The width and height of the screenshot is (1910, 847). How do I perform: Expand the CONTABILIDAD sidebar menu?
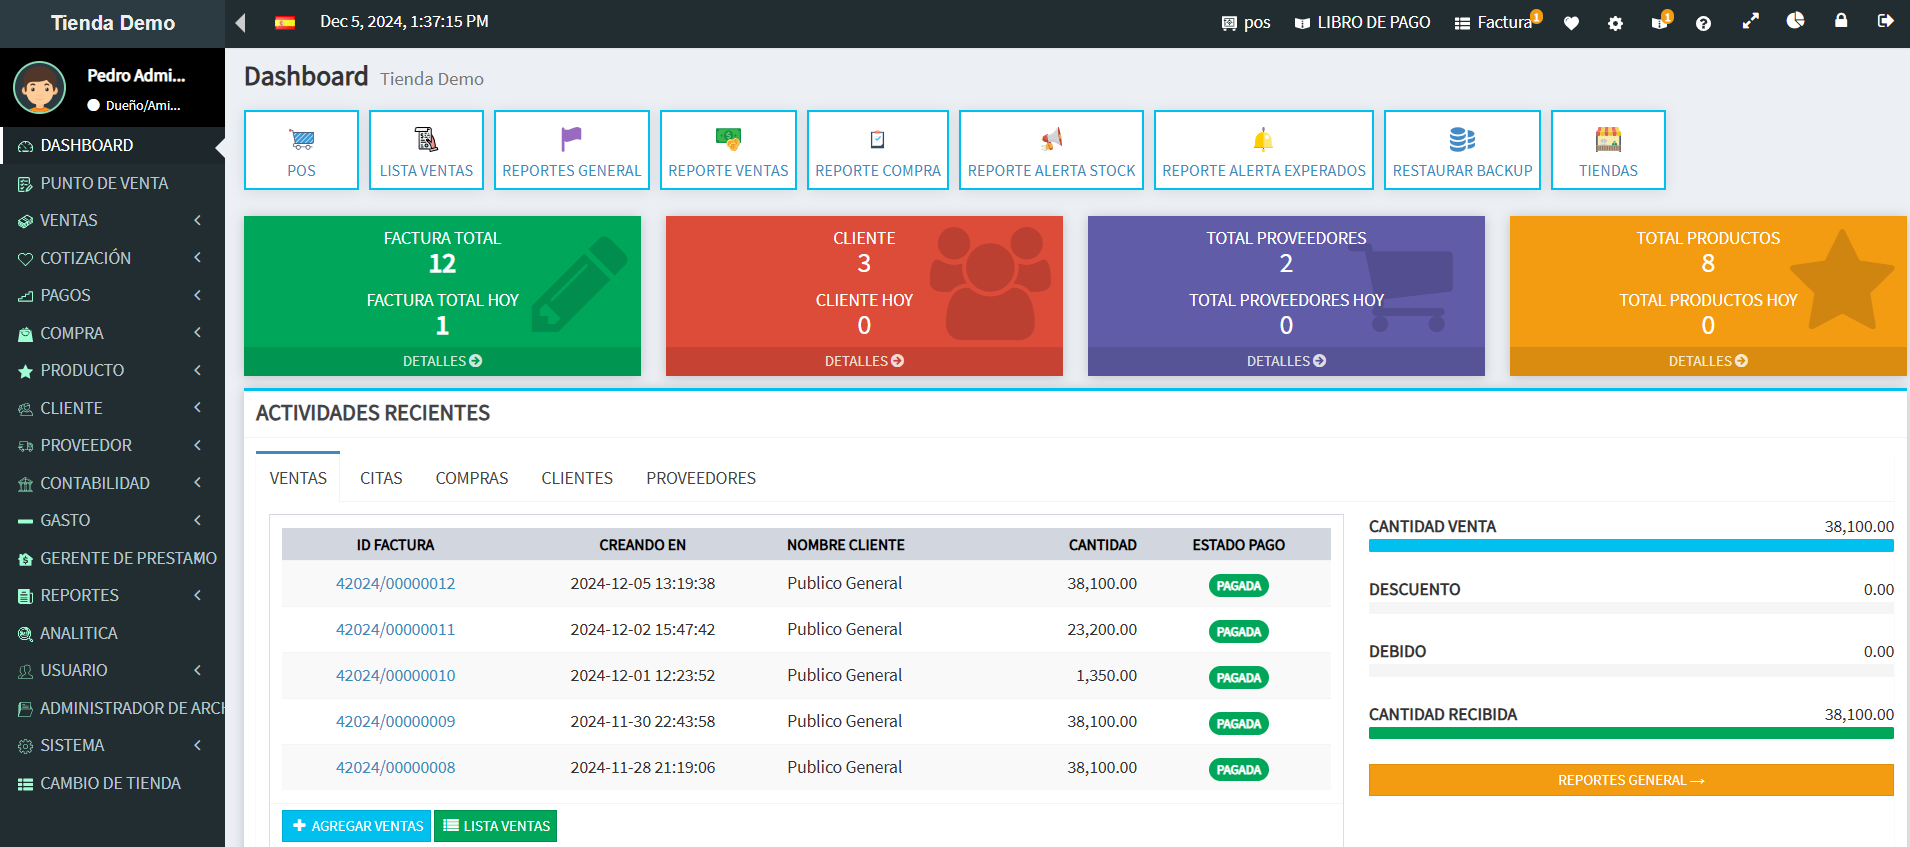(x=112, y=483)
